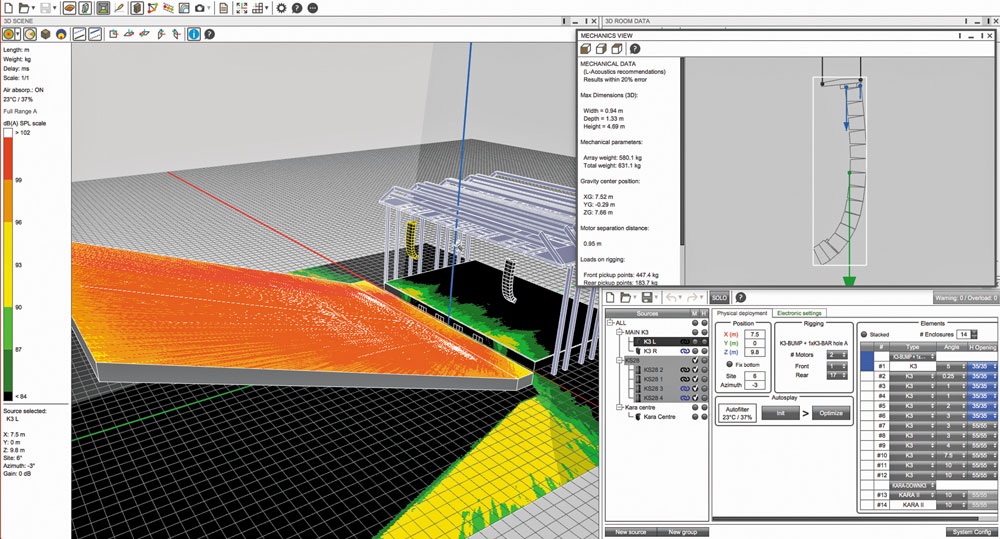
Task: Toggle the Stacked option
Action: pos(865,335)
